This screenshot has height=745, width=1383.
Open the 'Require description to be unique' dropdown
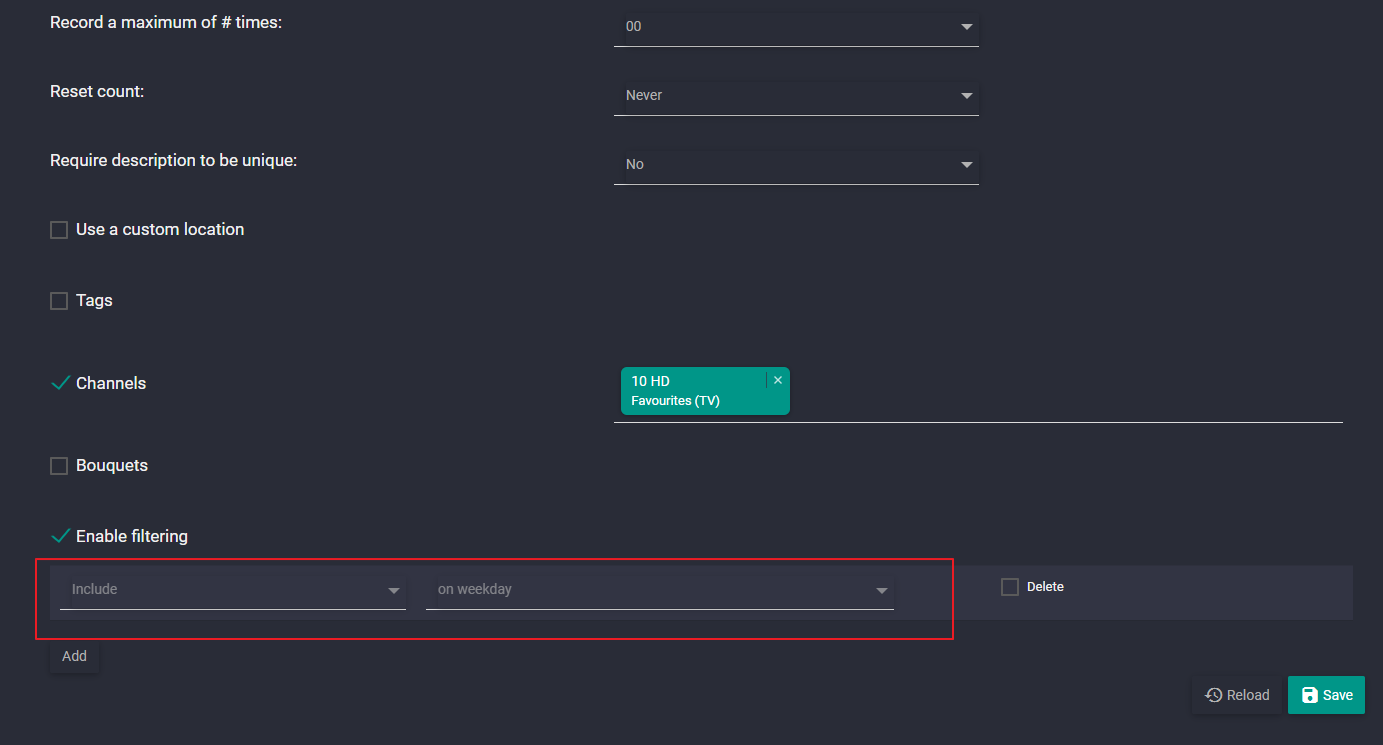point(796,164)
